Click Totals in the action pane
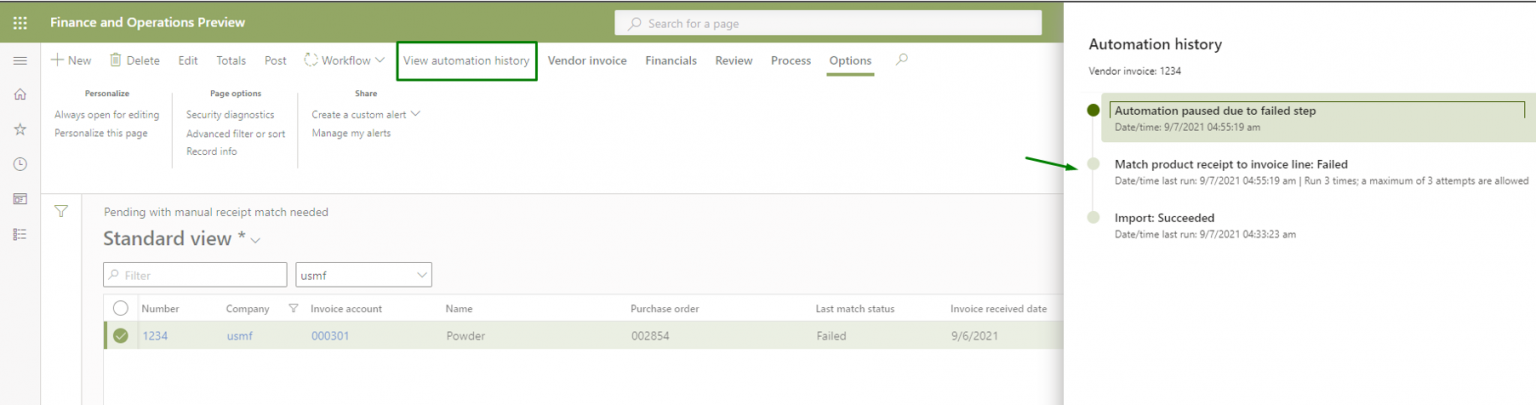The height and width of the screenshot is (405, 1536). (x=231, y=61)
